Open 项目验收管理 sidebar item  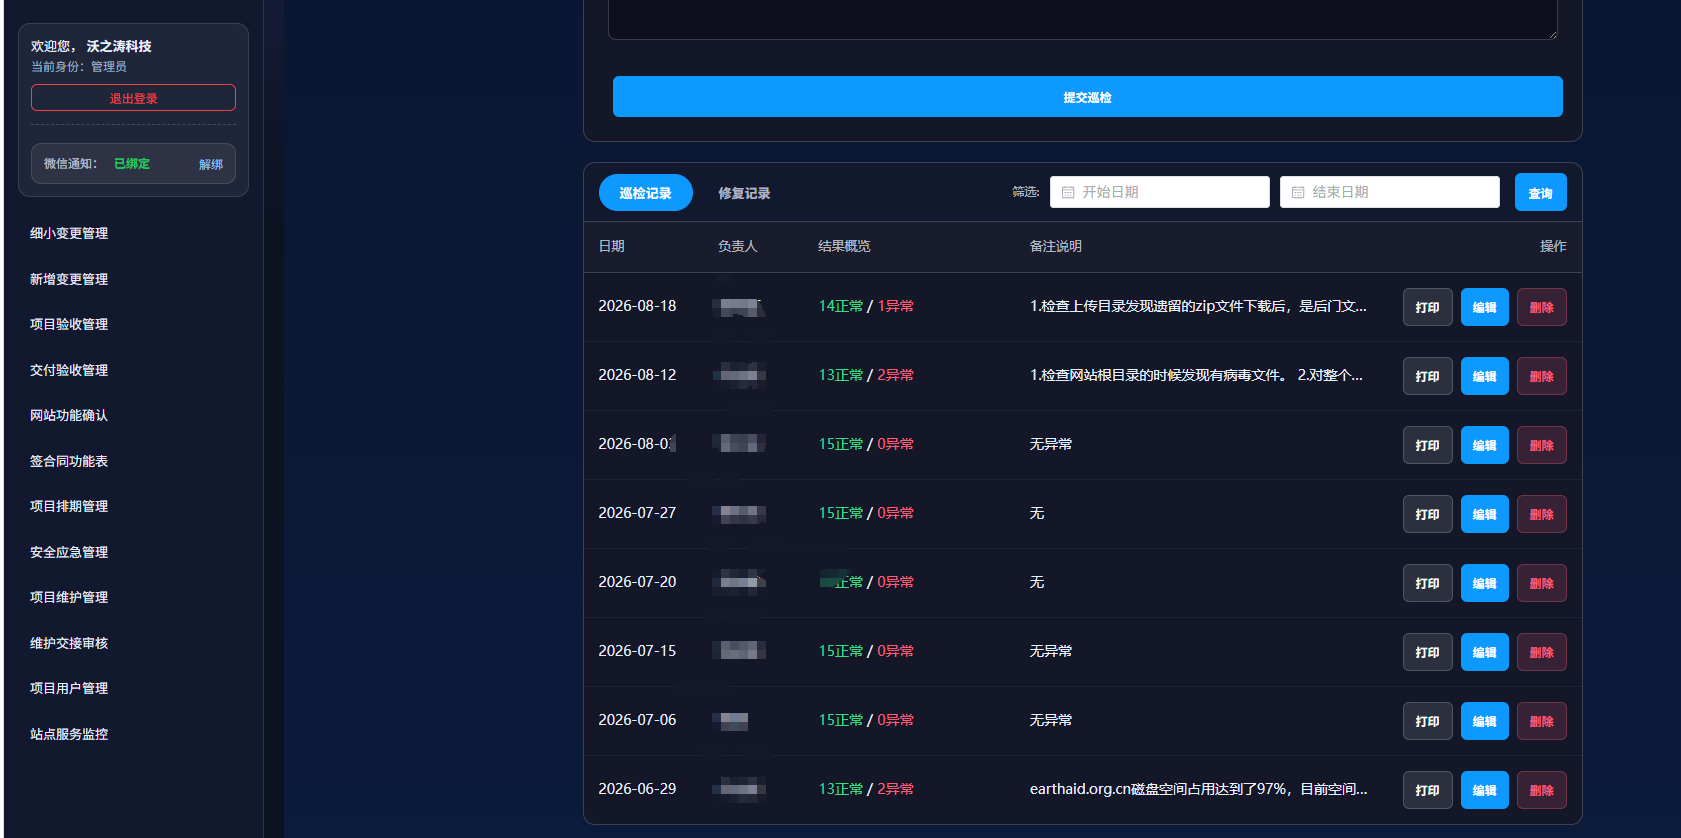tap(69, 324)
